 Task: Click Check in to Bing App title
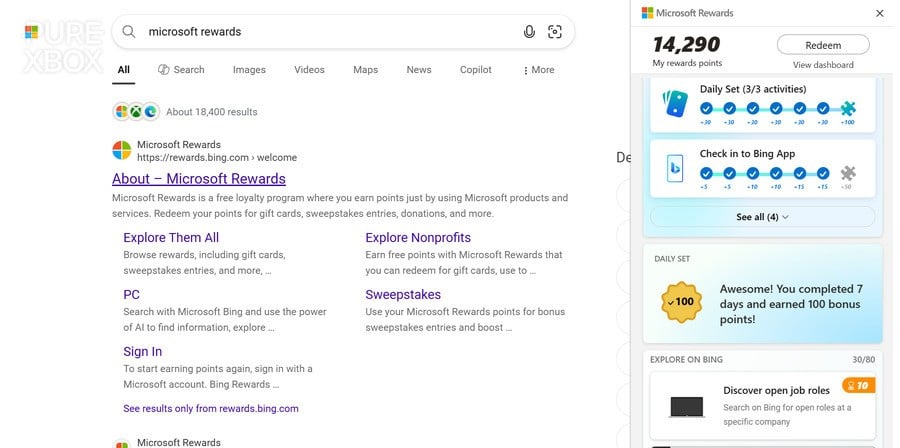point(747,153)
